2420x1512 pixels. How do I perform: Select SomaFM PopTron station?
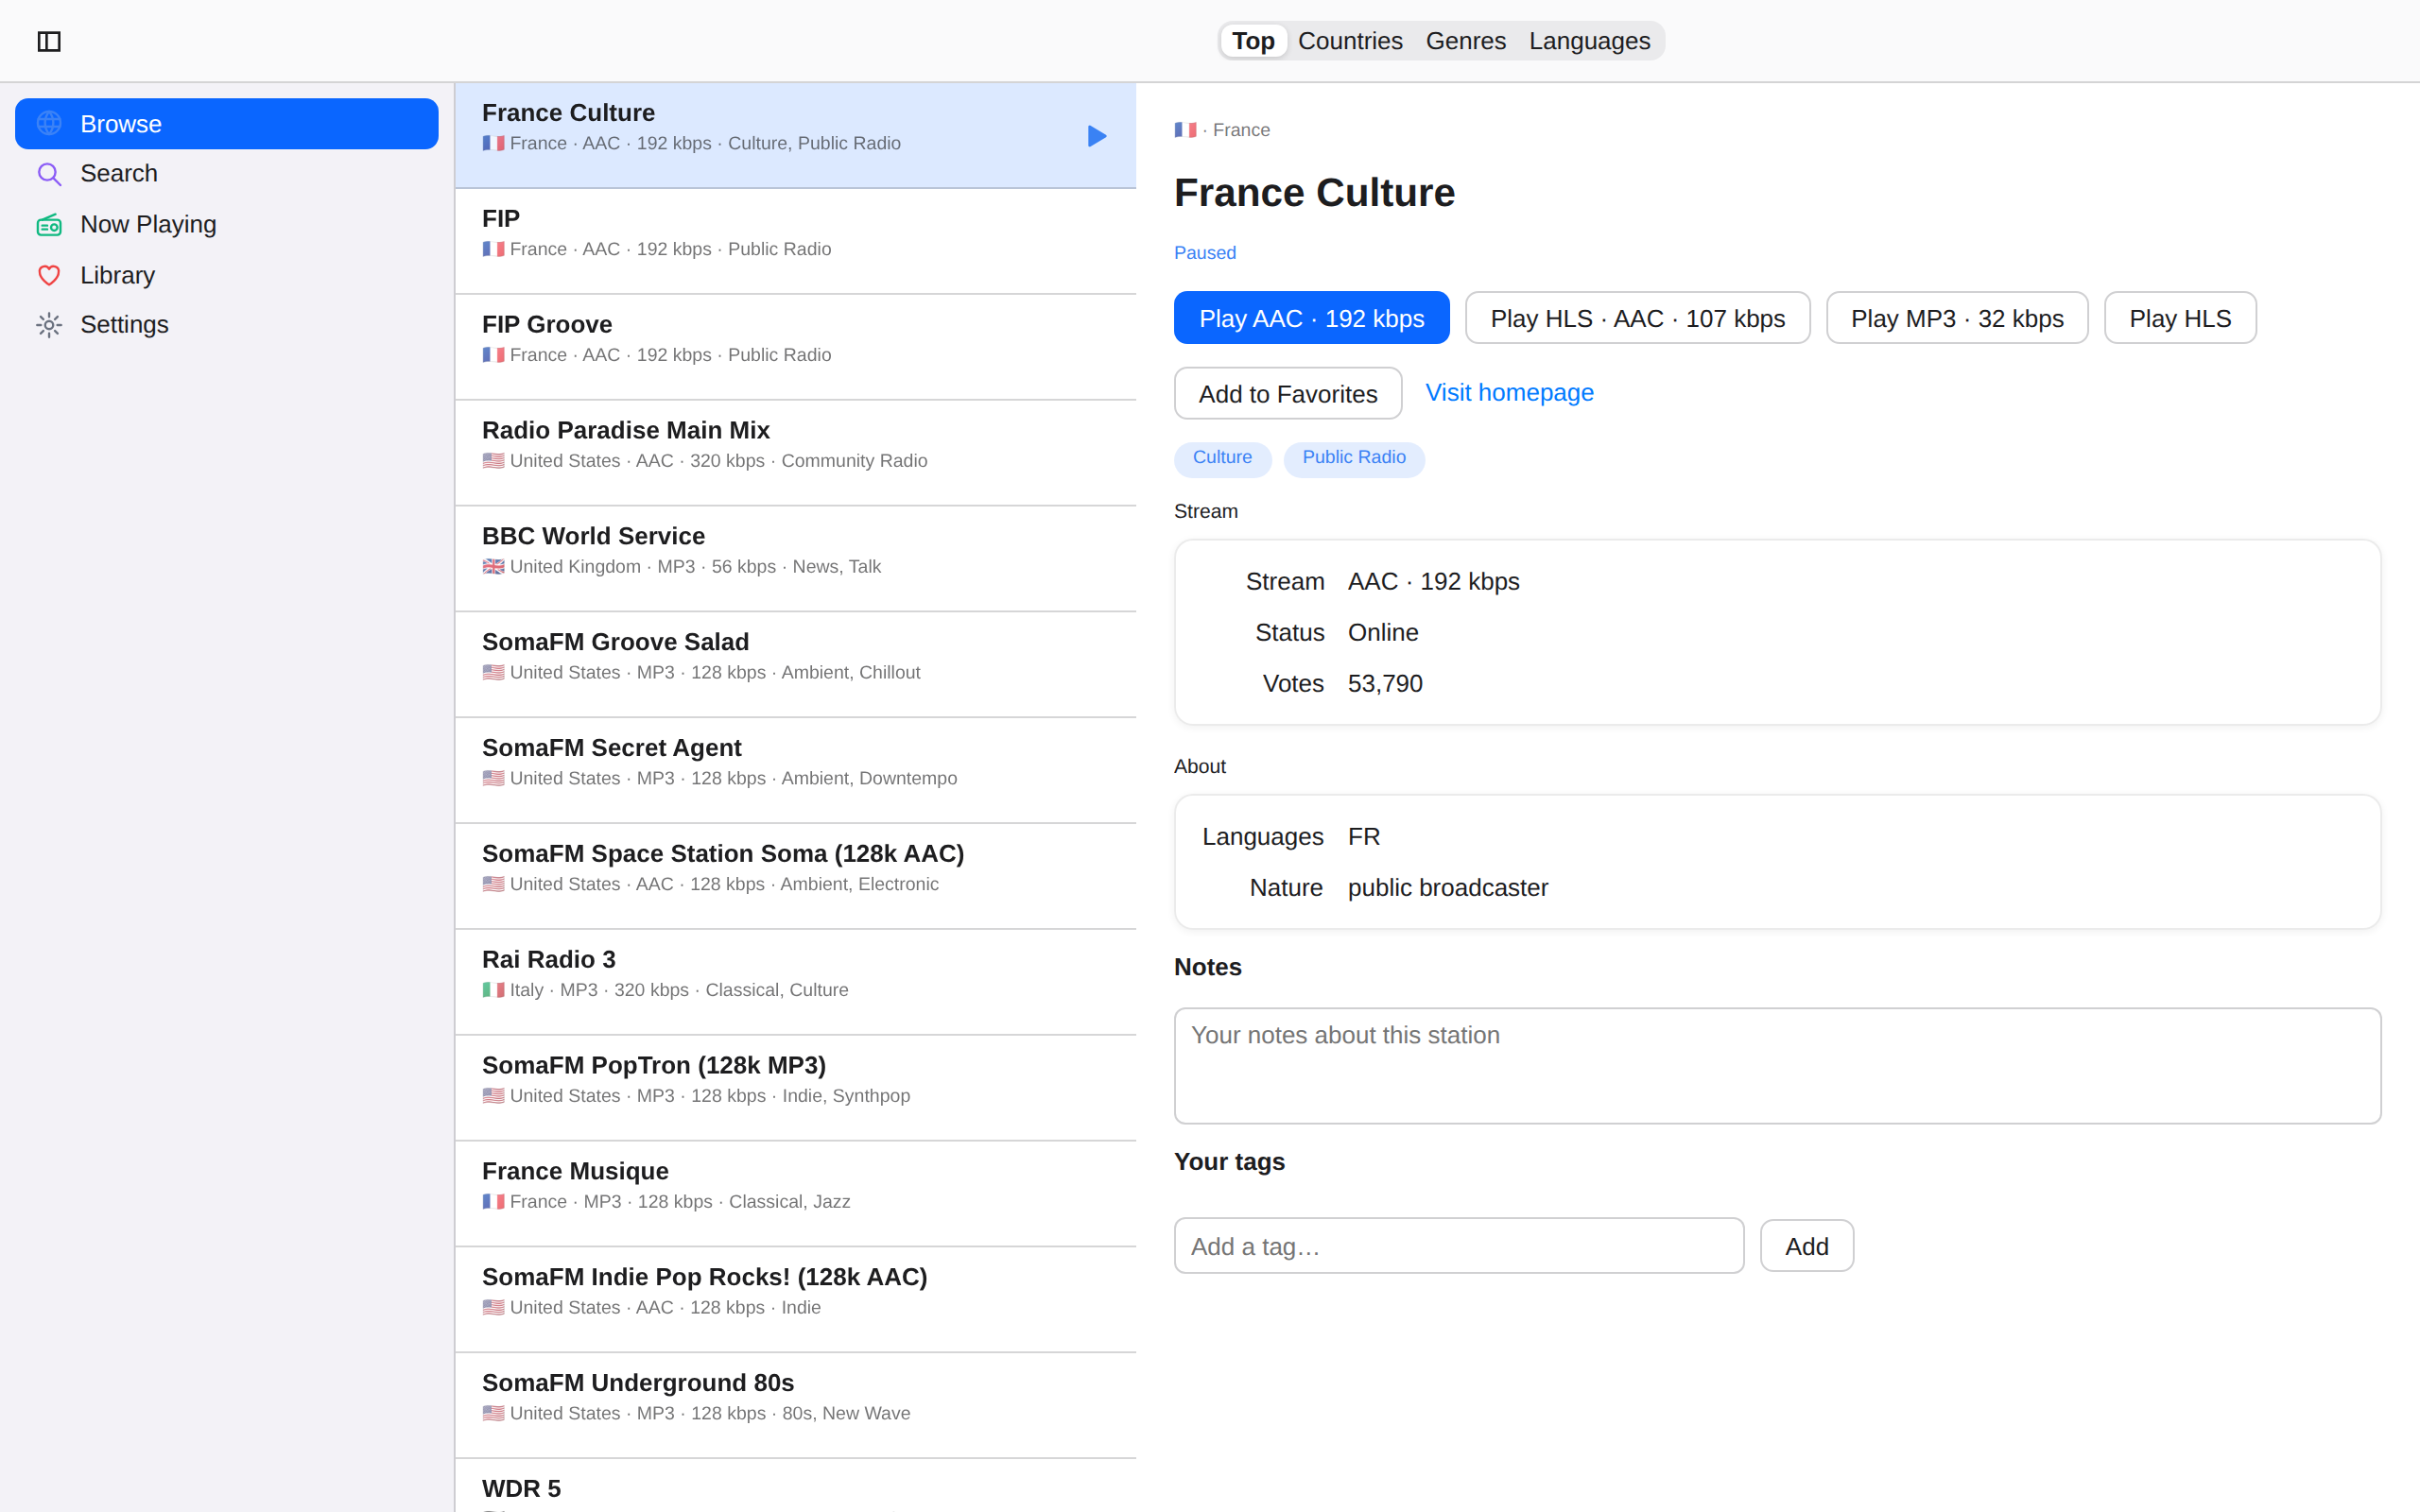[x=795, y=1089]
